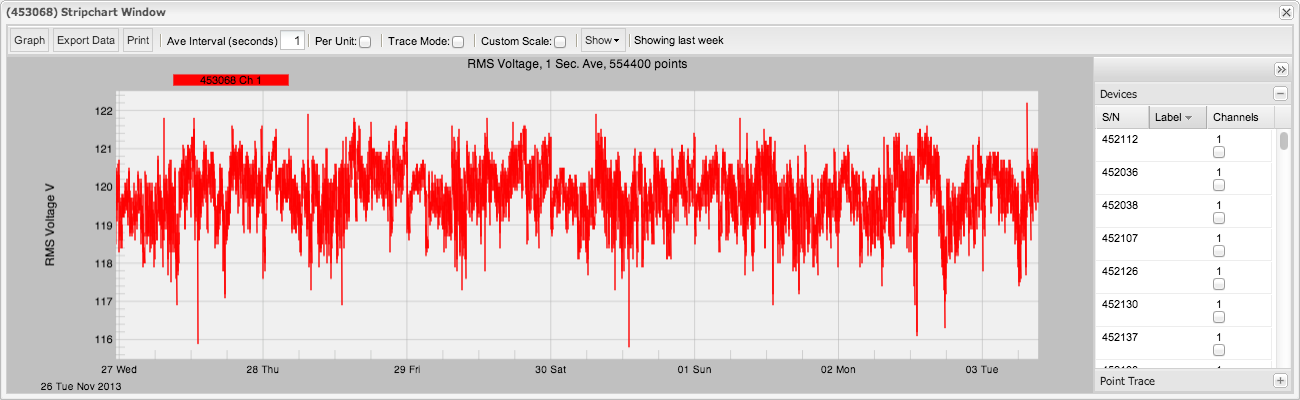Check channel 1 for device 452126

click(x=1219, y=285)
